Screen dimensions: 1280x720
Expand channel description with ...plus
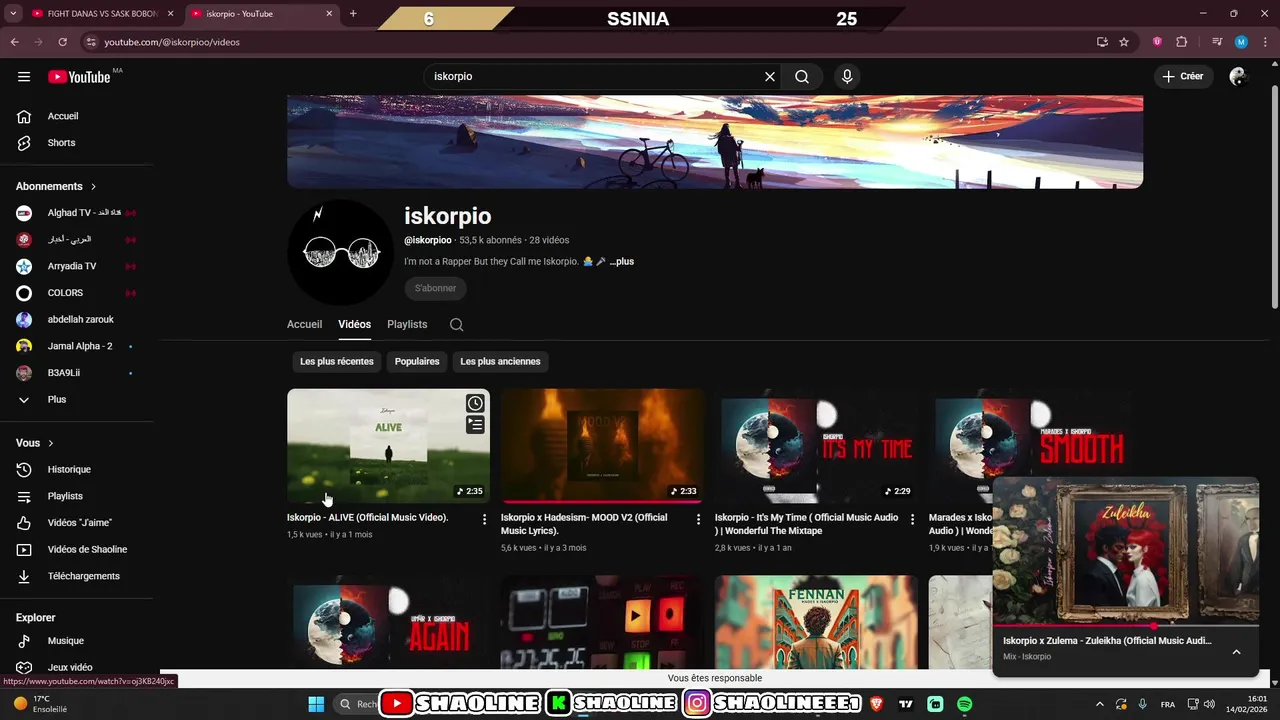[622, 262]
